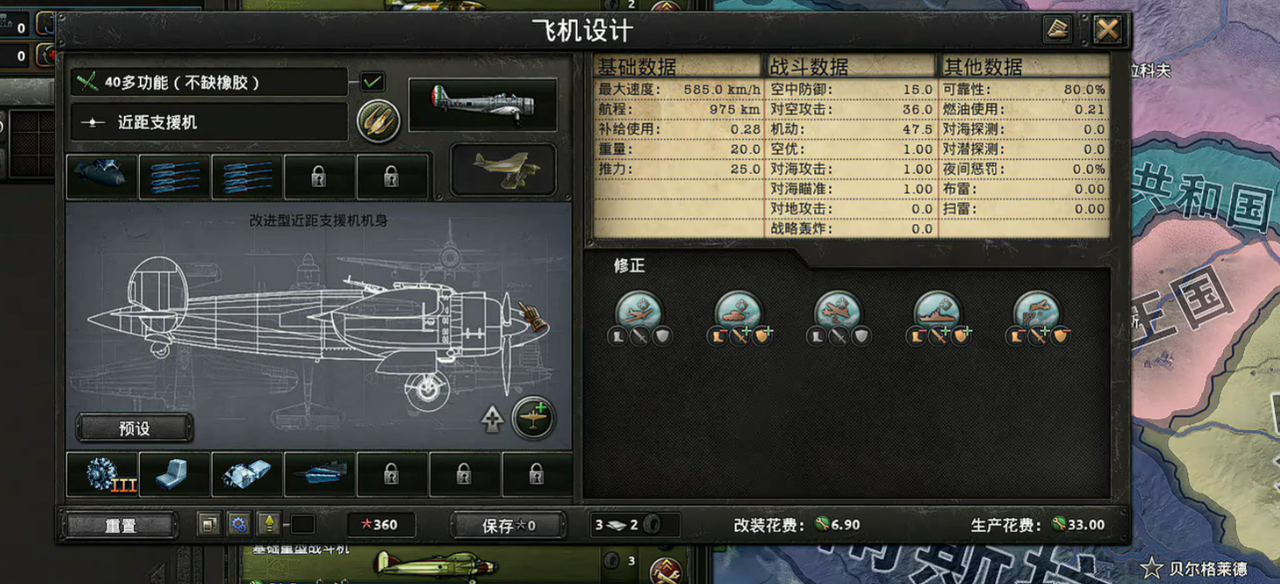Select the blue fuselage module slot

(320, 474)
